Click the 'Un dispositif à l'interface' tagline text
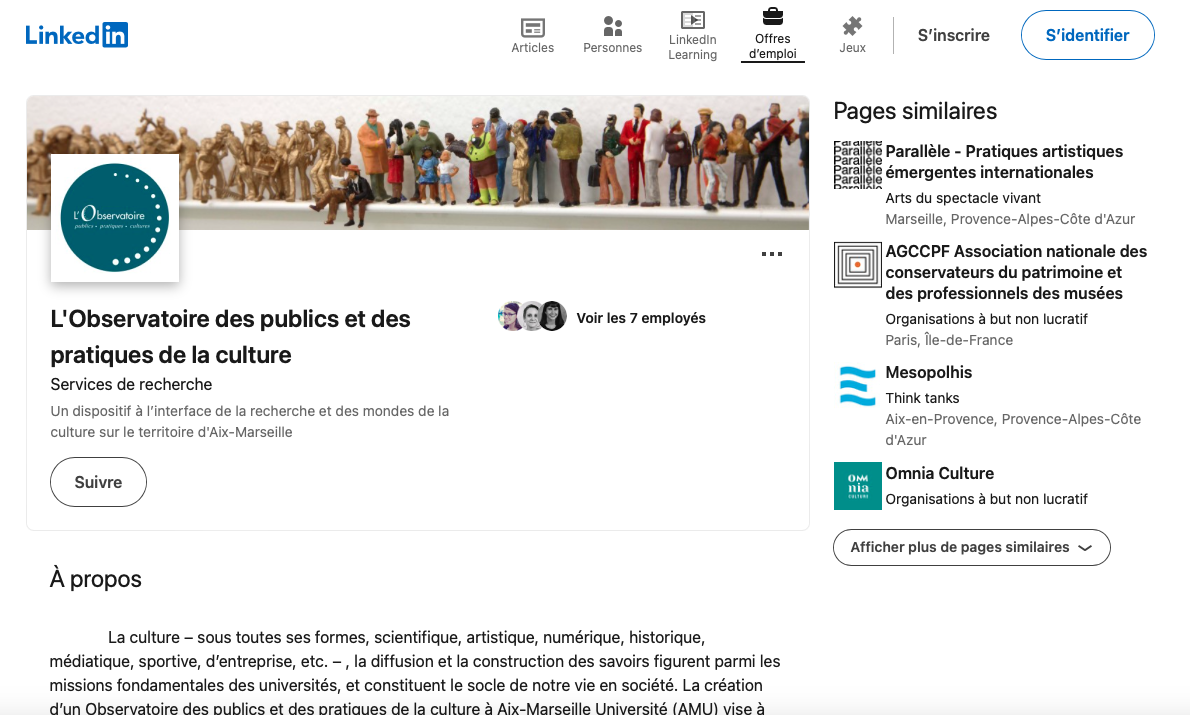This screenshot has width=1190, height=715. click(x=250, y=422)
